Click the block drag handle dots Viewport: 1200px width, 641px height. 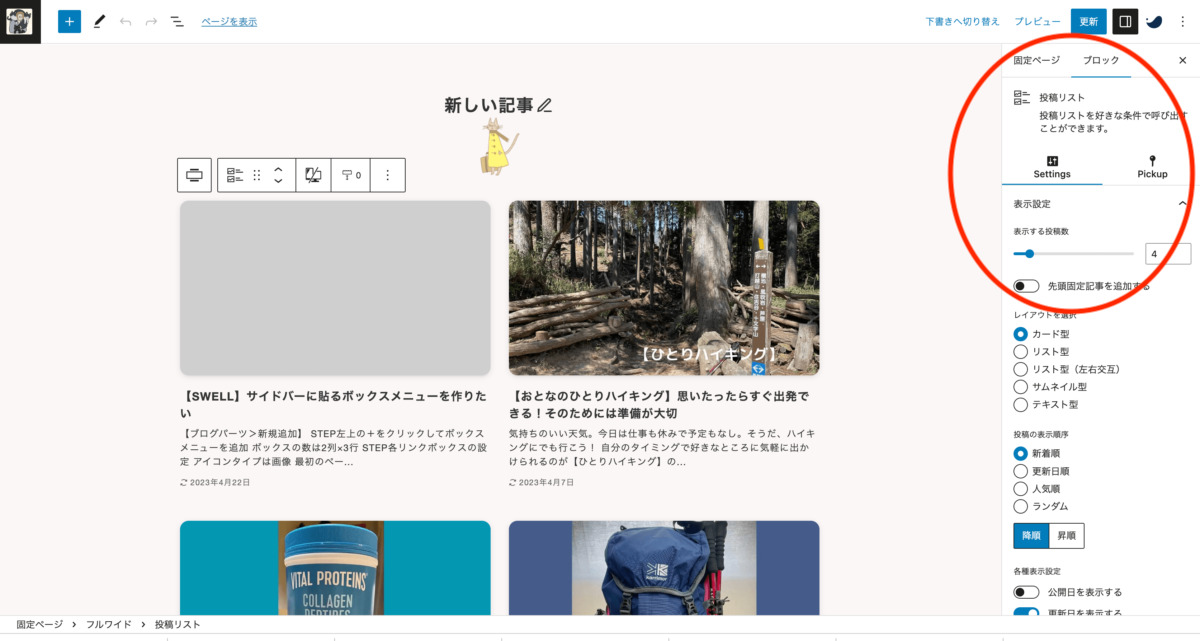pos(257,175)
